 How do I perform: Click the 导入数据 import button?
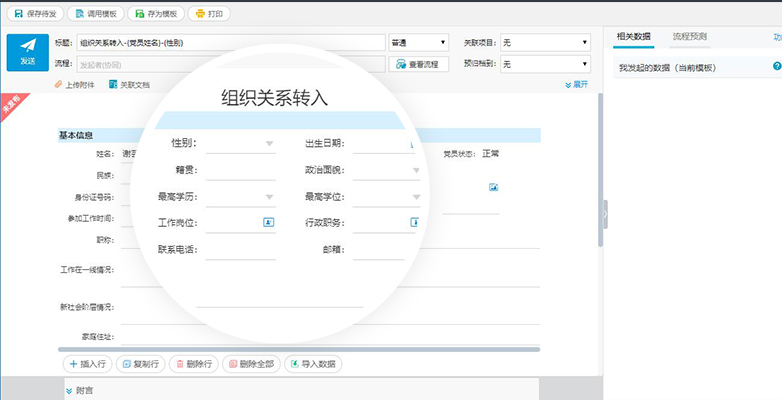point(313,364)
